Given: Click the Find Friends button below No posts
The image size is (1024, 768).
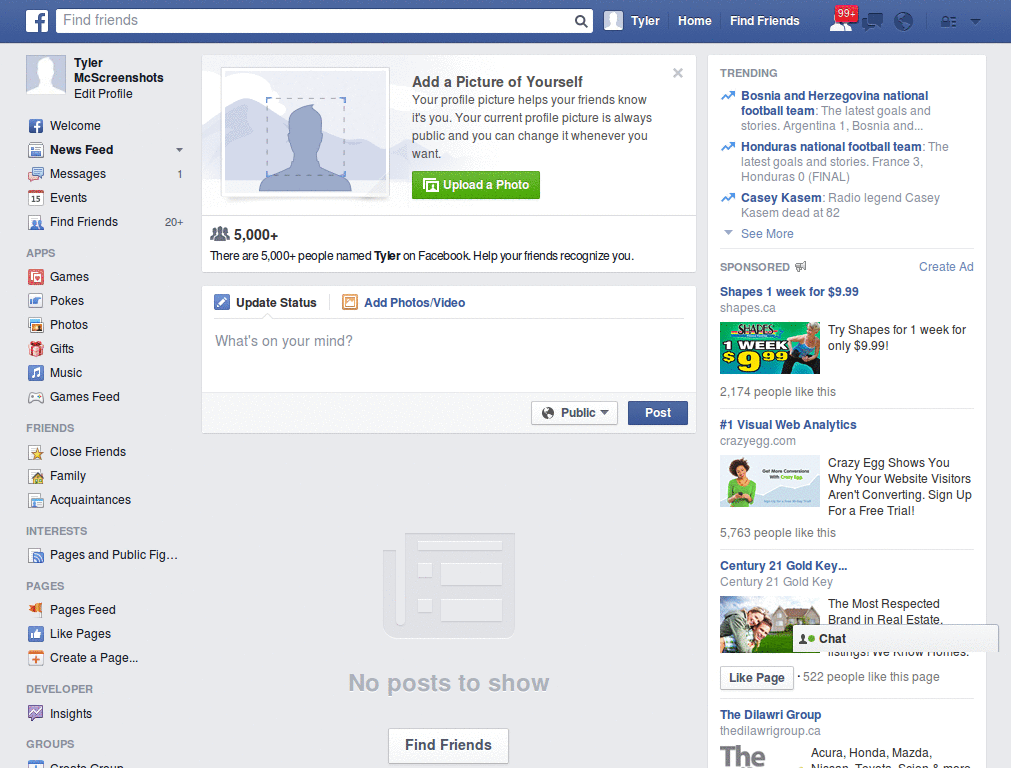Looking at the screenshot, I should (448, 745).
